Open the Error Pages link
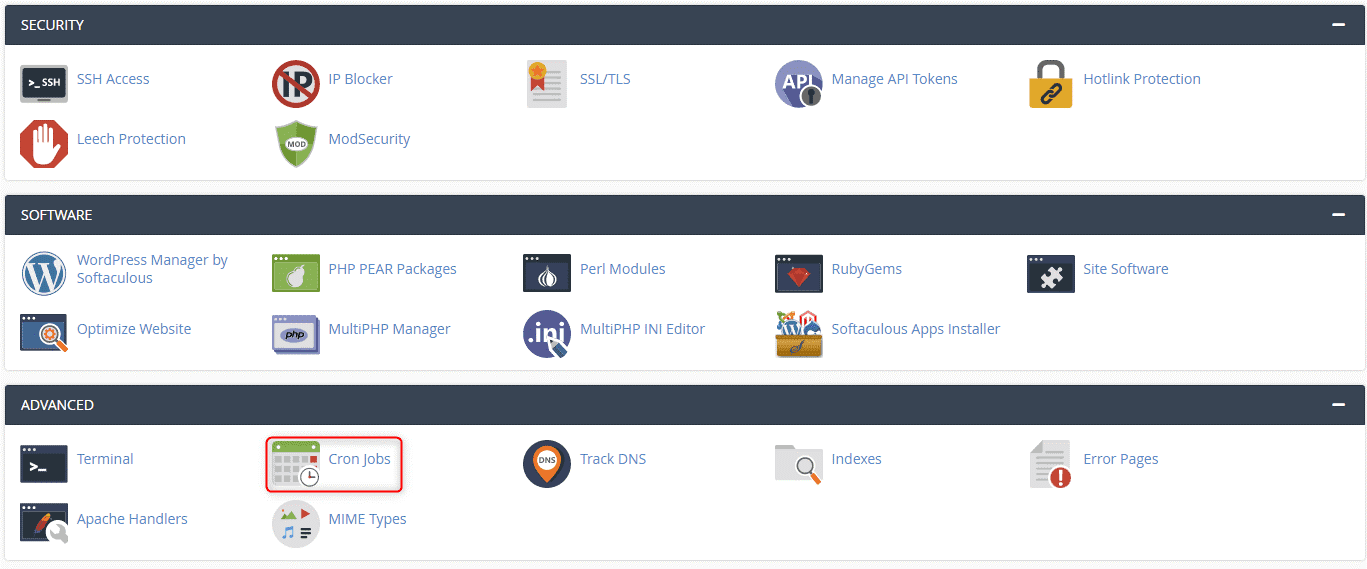Screen dimensions: 1367x569 tap(1120, 459)
